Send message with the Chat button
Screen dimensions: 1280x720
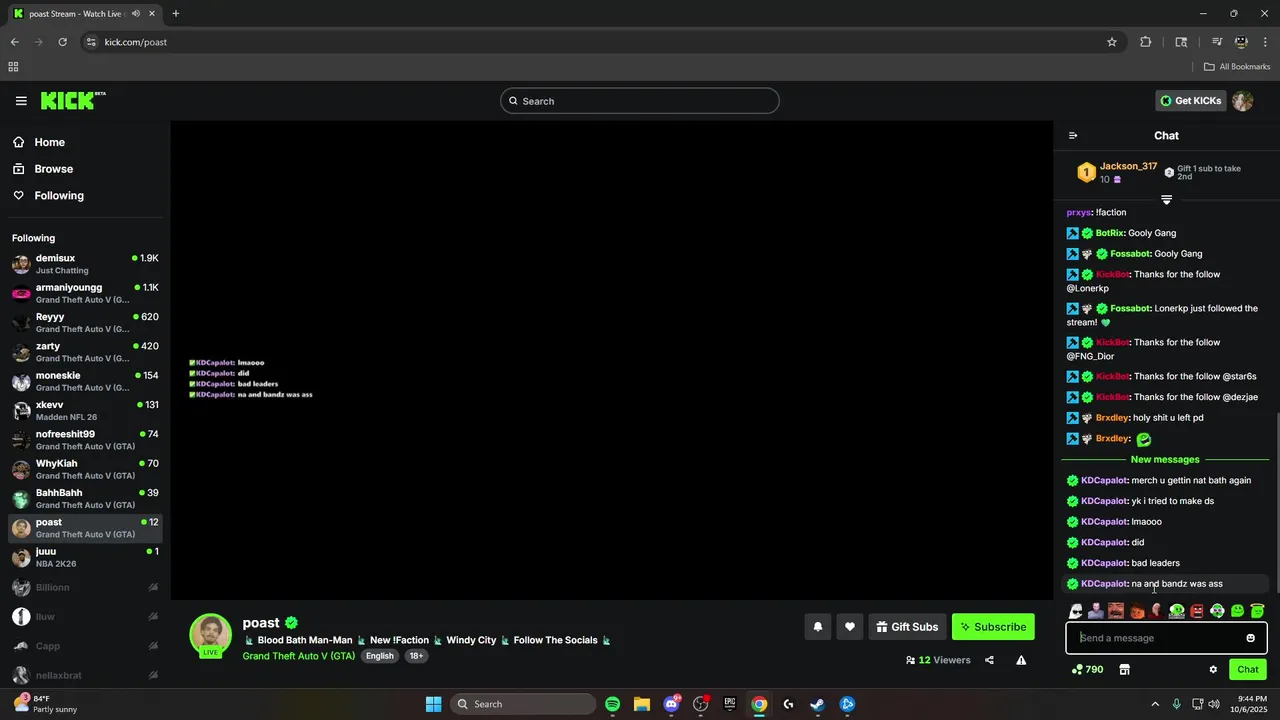[1248, 670]
